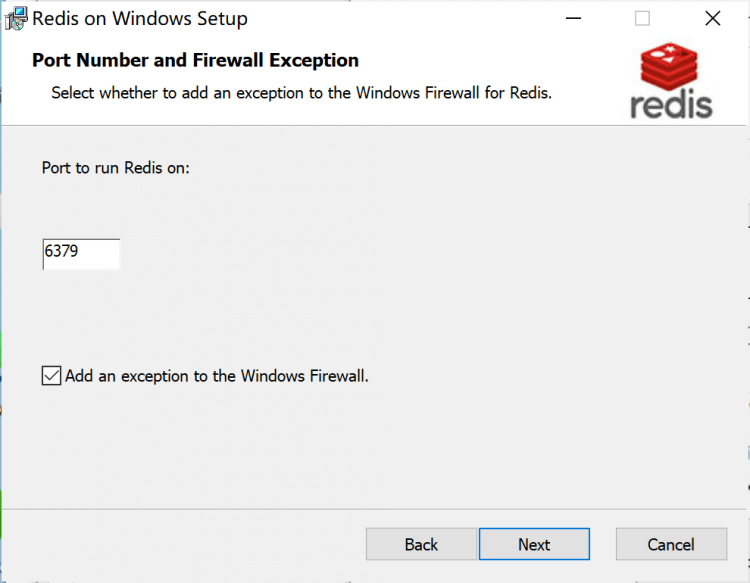Viewport: 750px width, 583px height.
Task: Click empty title bar space right of the title
Action: coord(400,19)
